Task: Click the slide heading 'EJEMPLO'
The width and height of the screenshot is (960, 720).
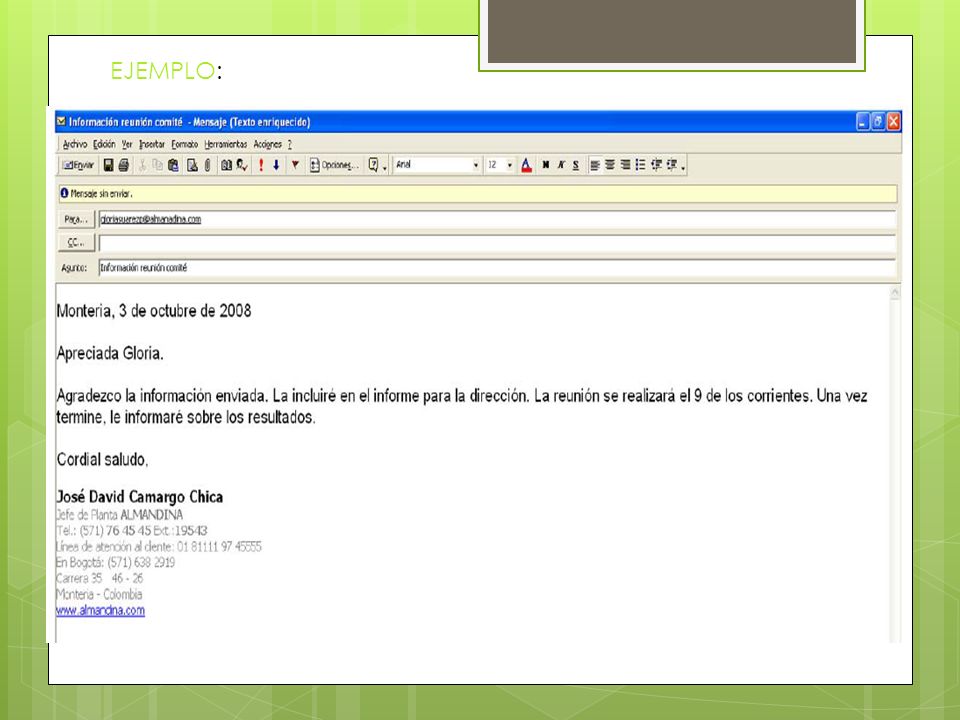Action: pyautogui.click(x=163, y=71)
